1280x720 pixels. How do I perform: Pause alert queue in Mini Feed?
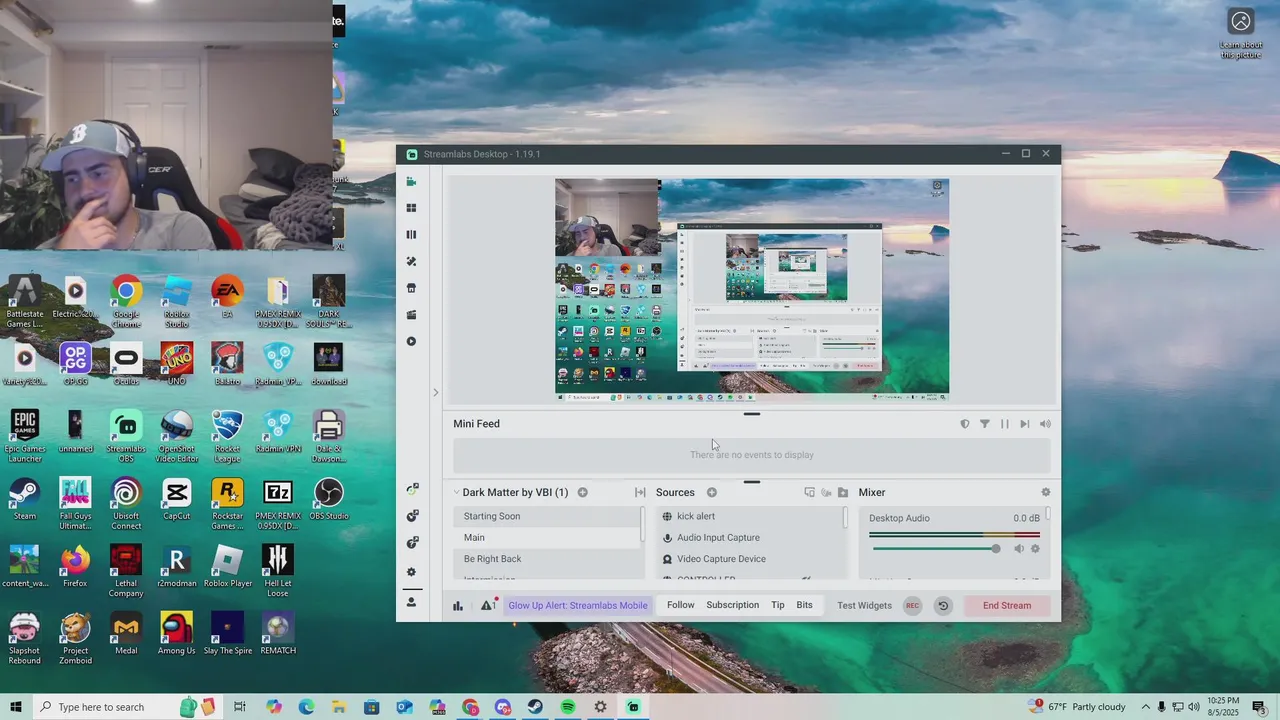point(1005,424)
